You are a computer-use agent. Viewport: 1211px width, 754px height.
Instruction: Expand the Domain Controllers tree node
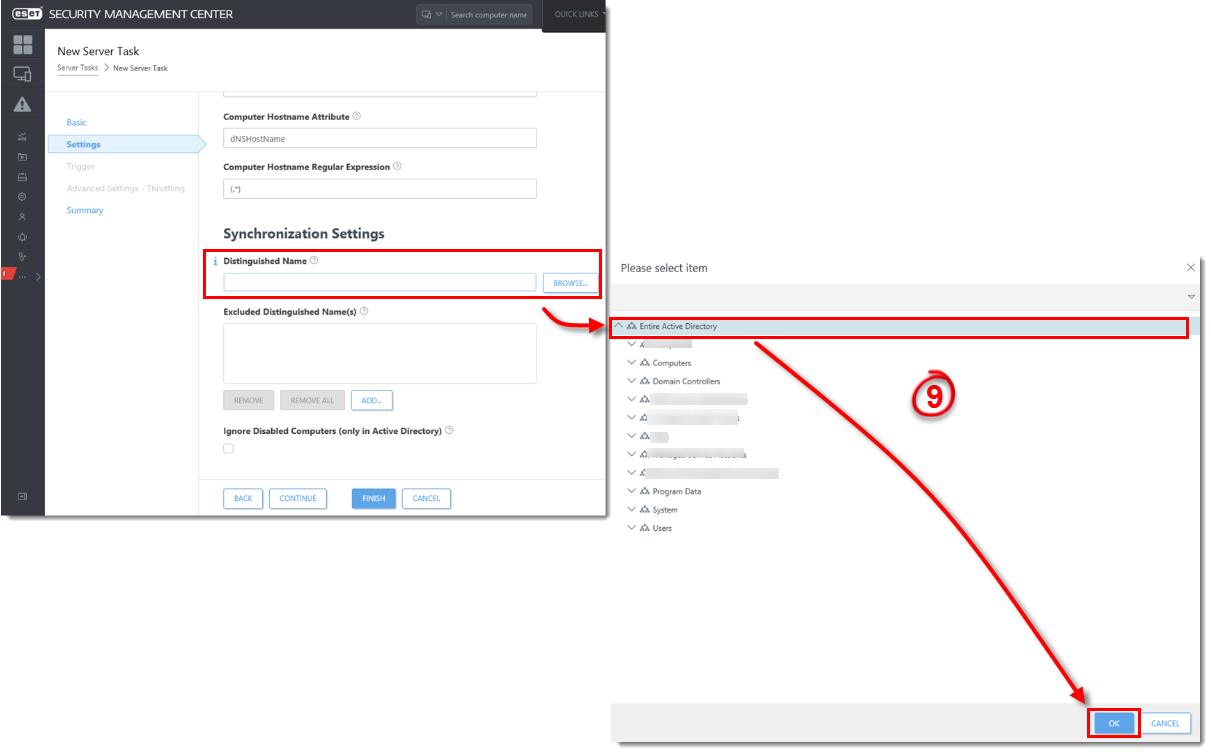631,381
